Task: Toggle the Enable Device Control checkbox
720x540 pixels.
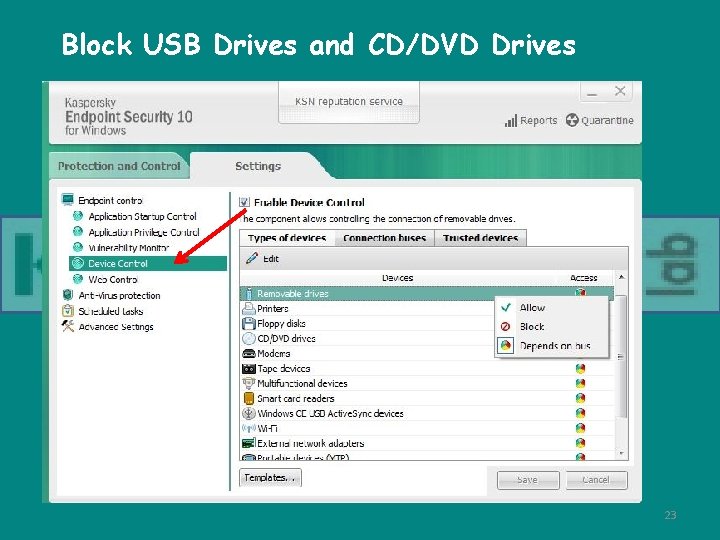Action: tap(244, 202)
